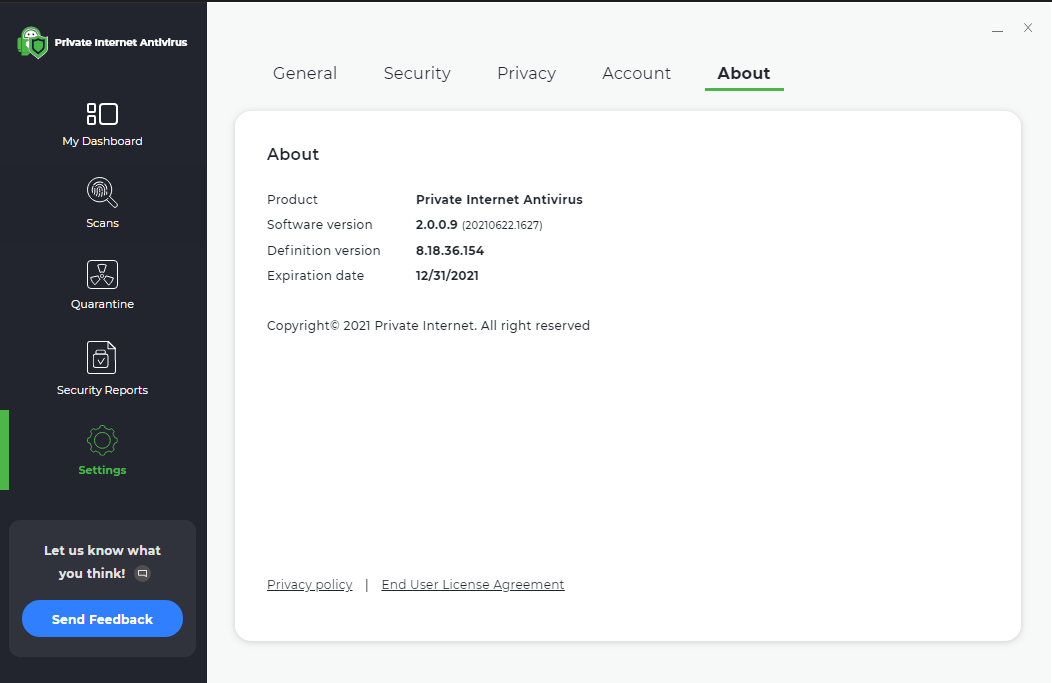Minimize the antivirus window
Viewport: 1052px width, 683px height.
click(997, 30)
